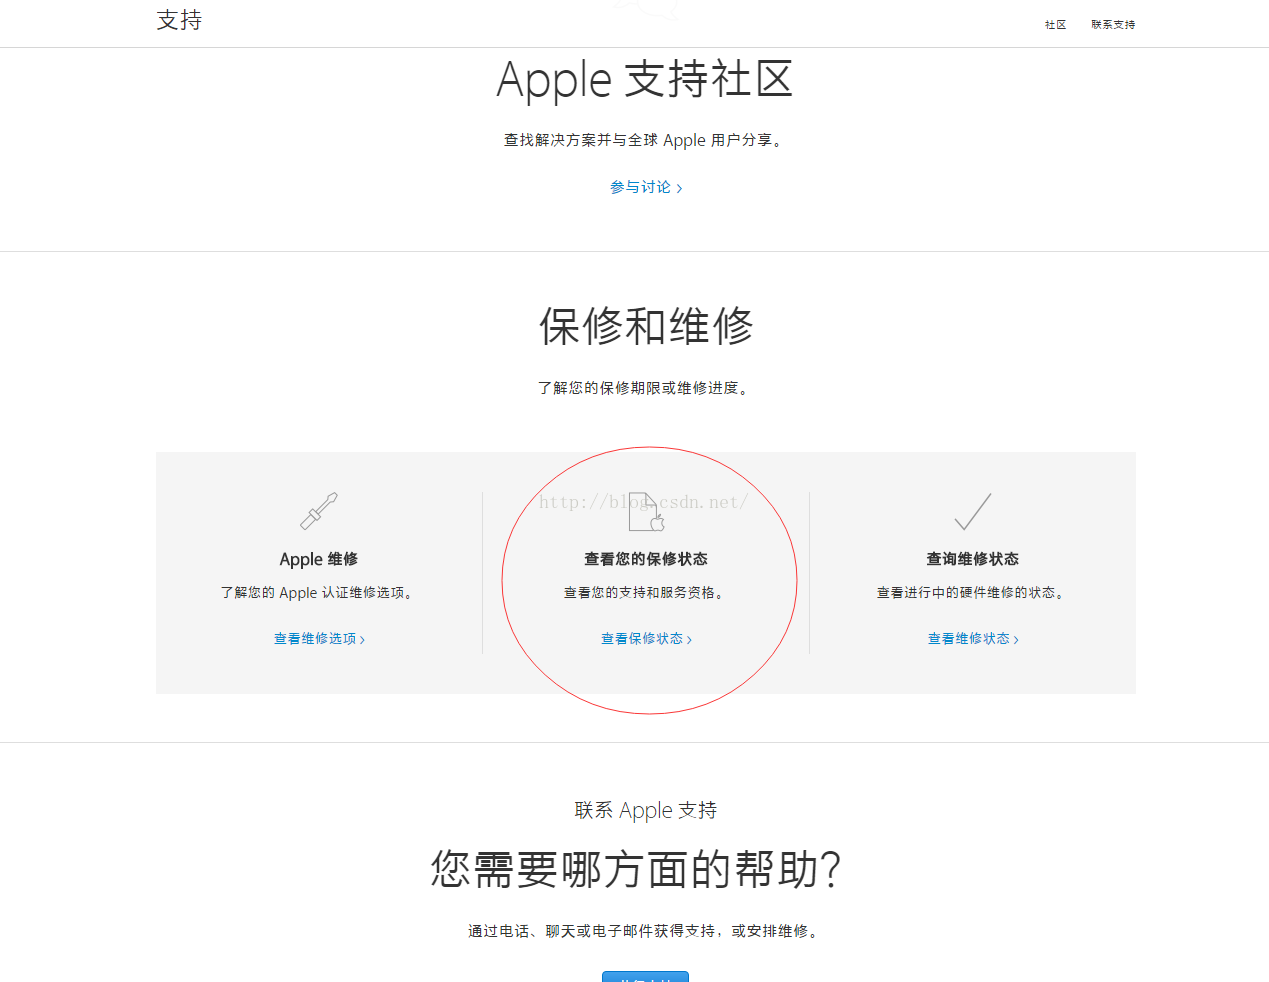Click the text 了解您的 Apple 认证维修选项
This screenshot has height=982, width=1269.
(319, 593)
